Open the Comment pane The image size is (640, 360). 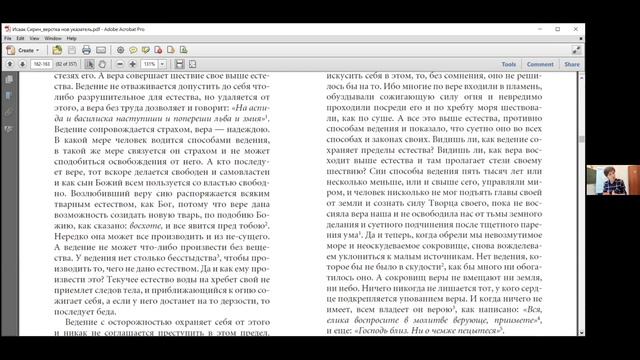click(540, 64)
